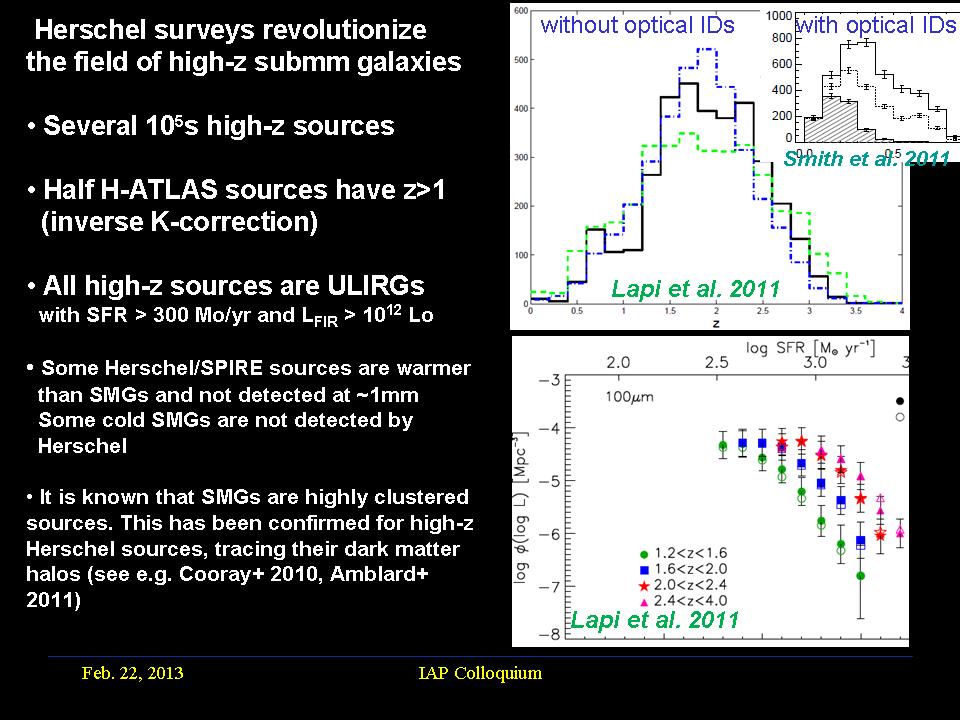Click 'Lapi et al. 2011' on the luminosity function plot
Viewport: 960px width, 720px height.
click(x=655, y=620)
